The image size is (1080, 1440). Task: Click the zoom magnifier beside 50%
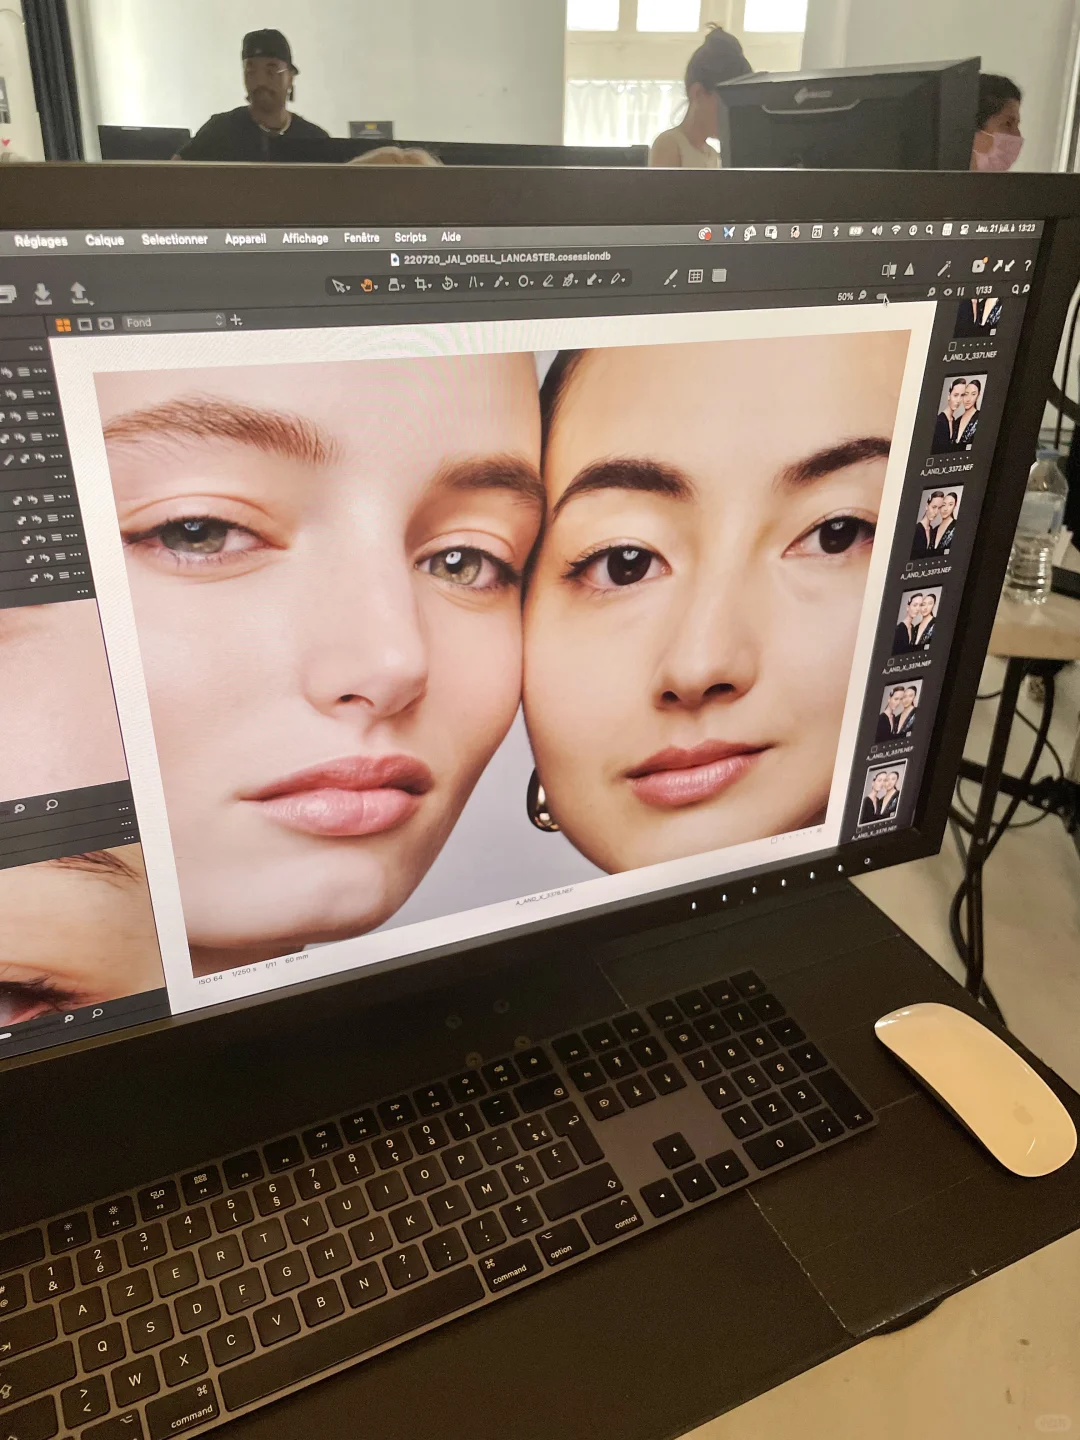pyautogui.click(x=862, y=296)
